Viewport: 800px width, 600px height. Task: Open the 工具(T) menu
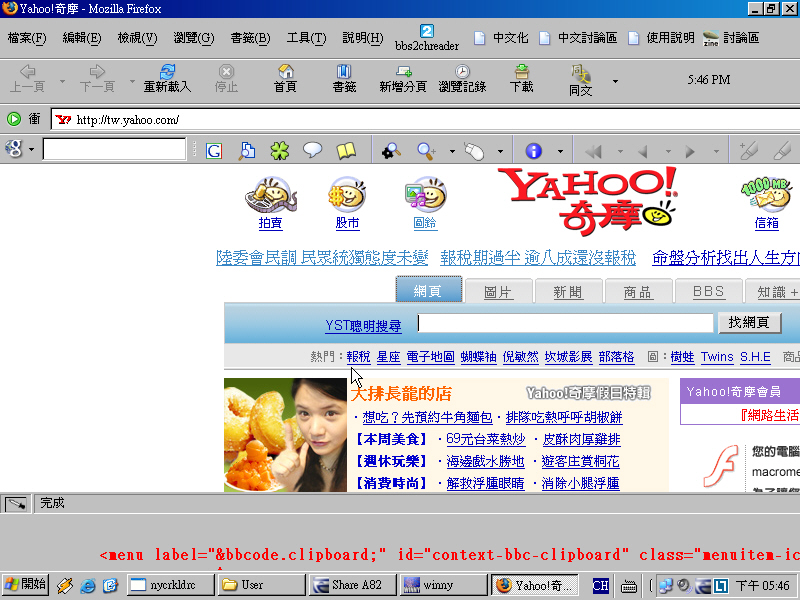point(306,38)
